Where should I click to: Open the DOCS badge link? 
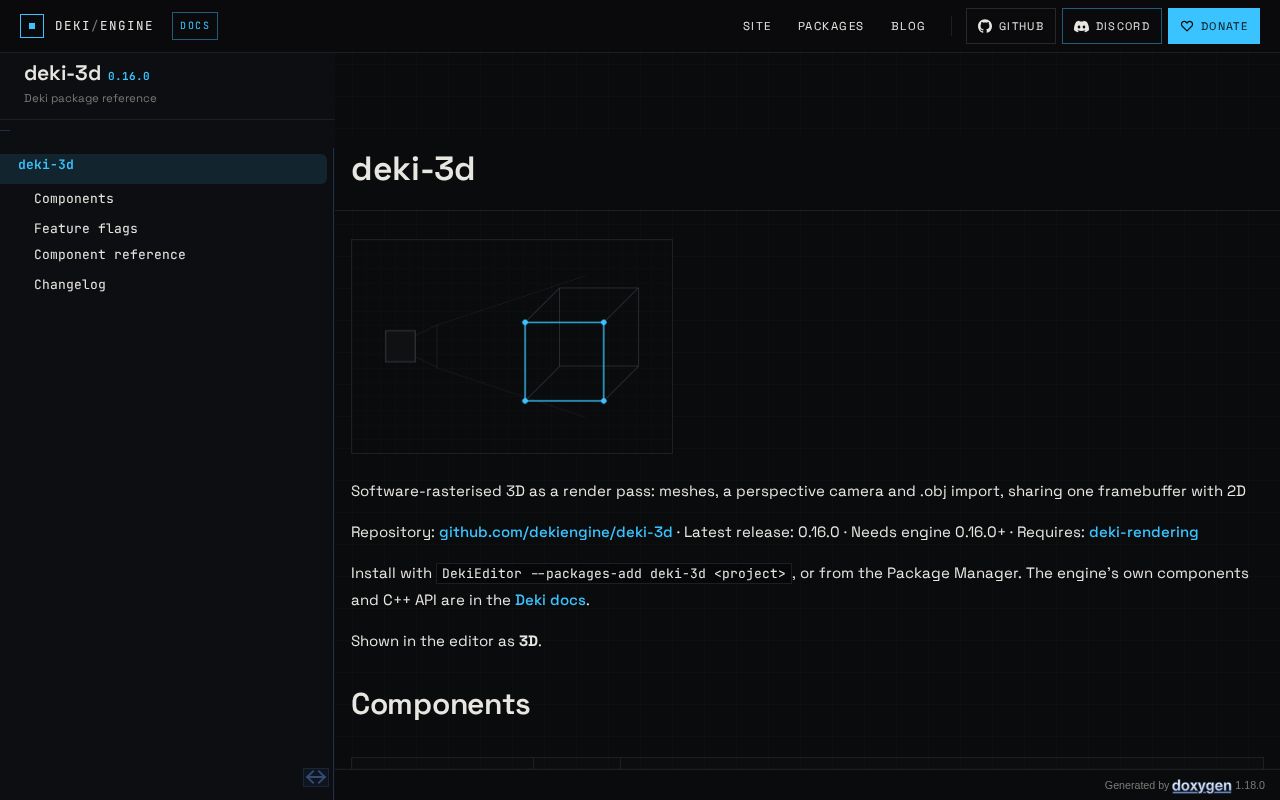[x=195, y=26]
